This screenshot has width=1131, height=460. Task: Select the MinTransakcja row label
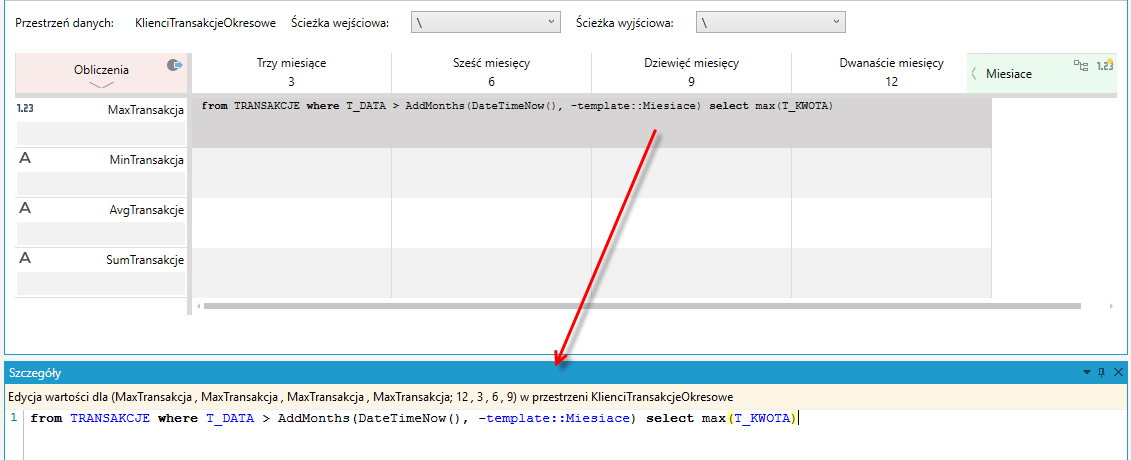pos(146,159)
